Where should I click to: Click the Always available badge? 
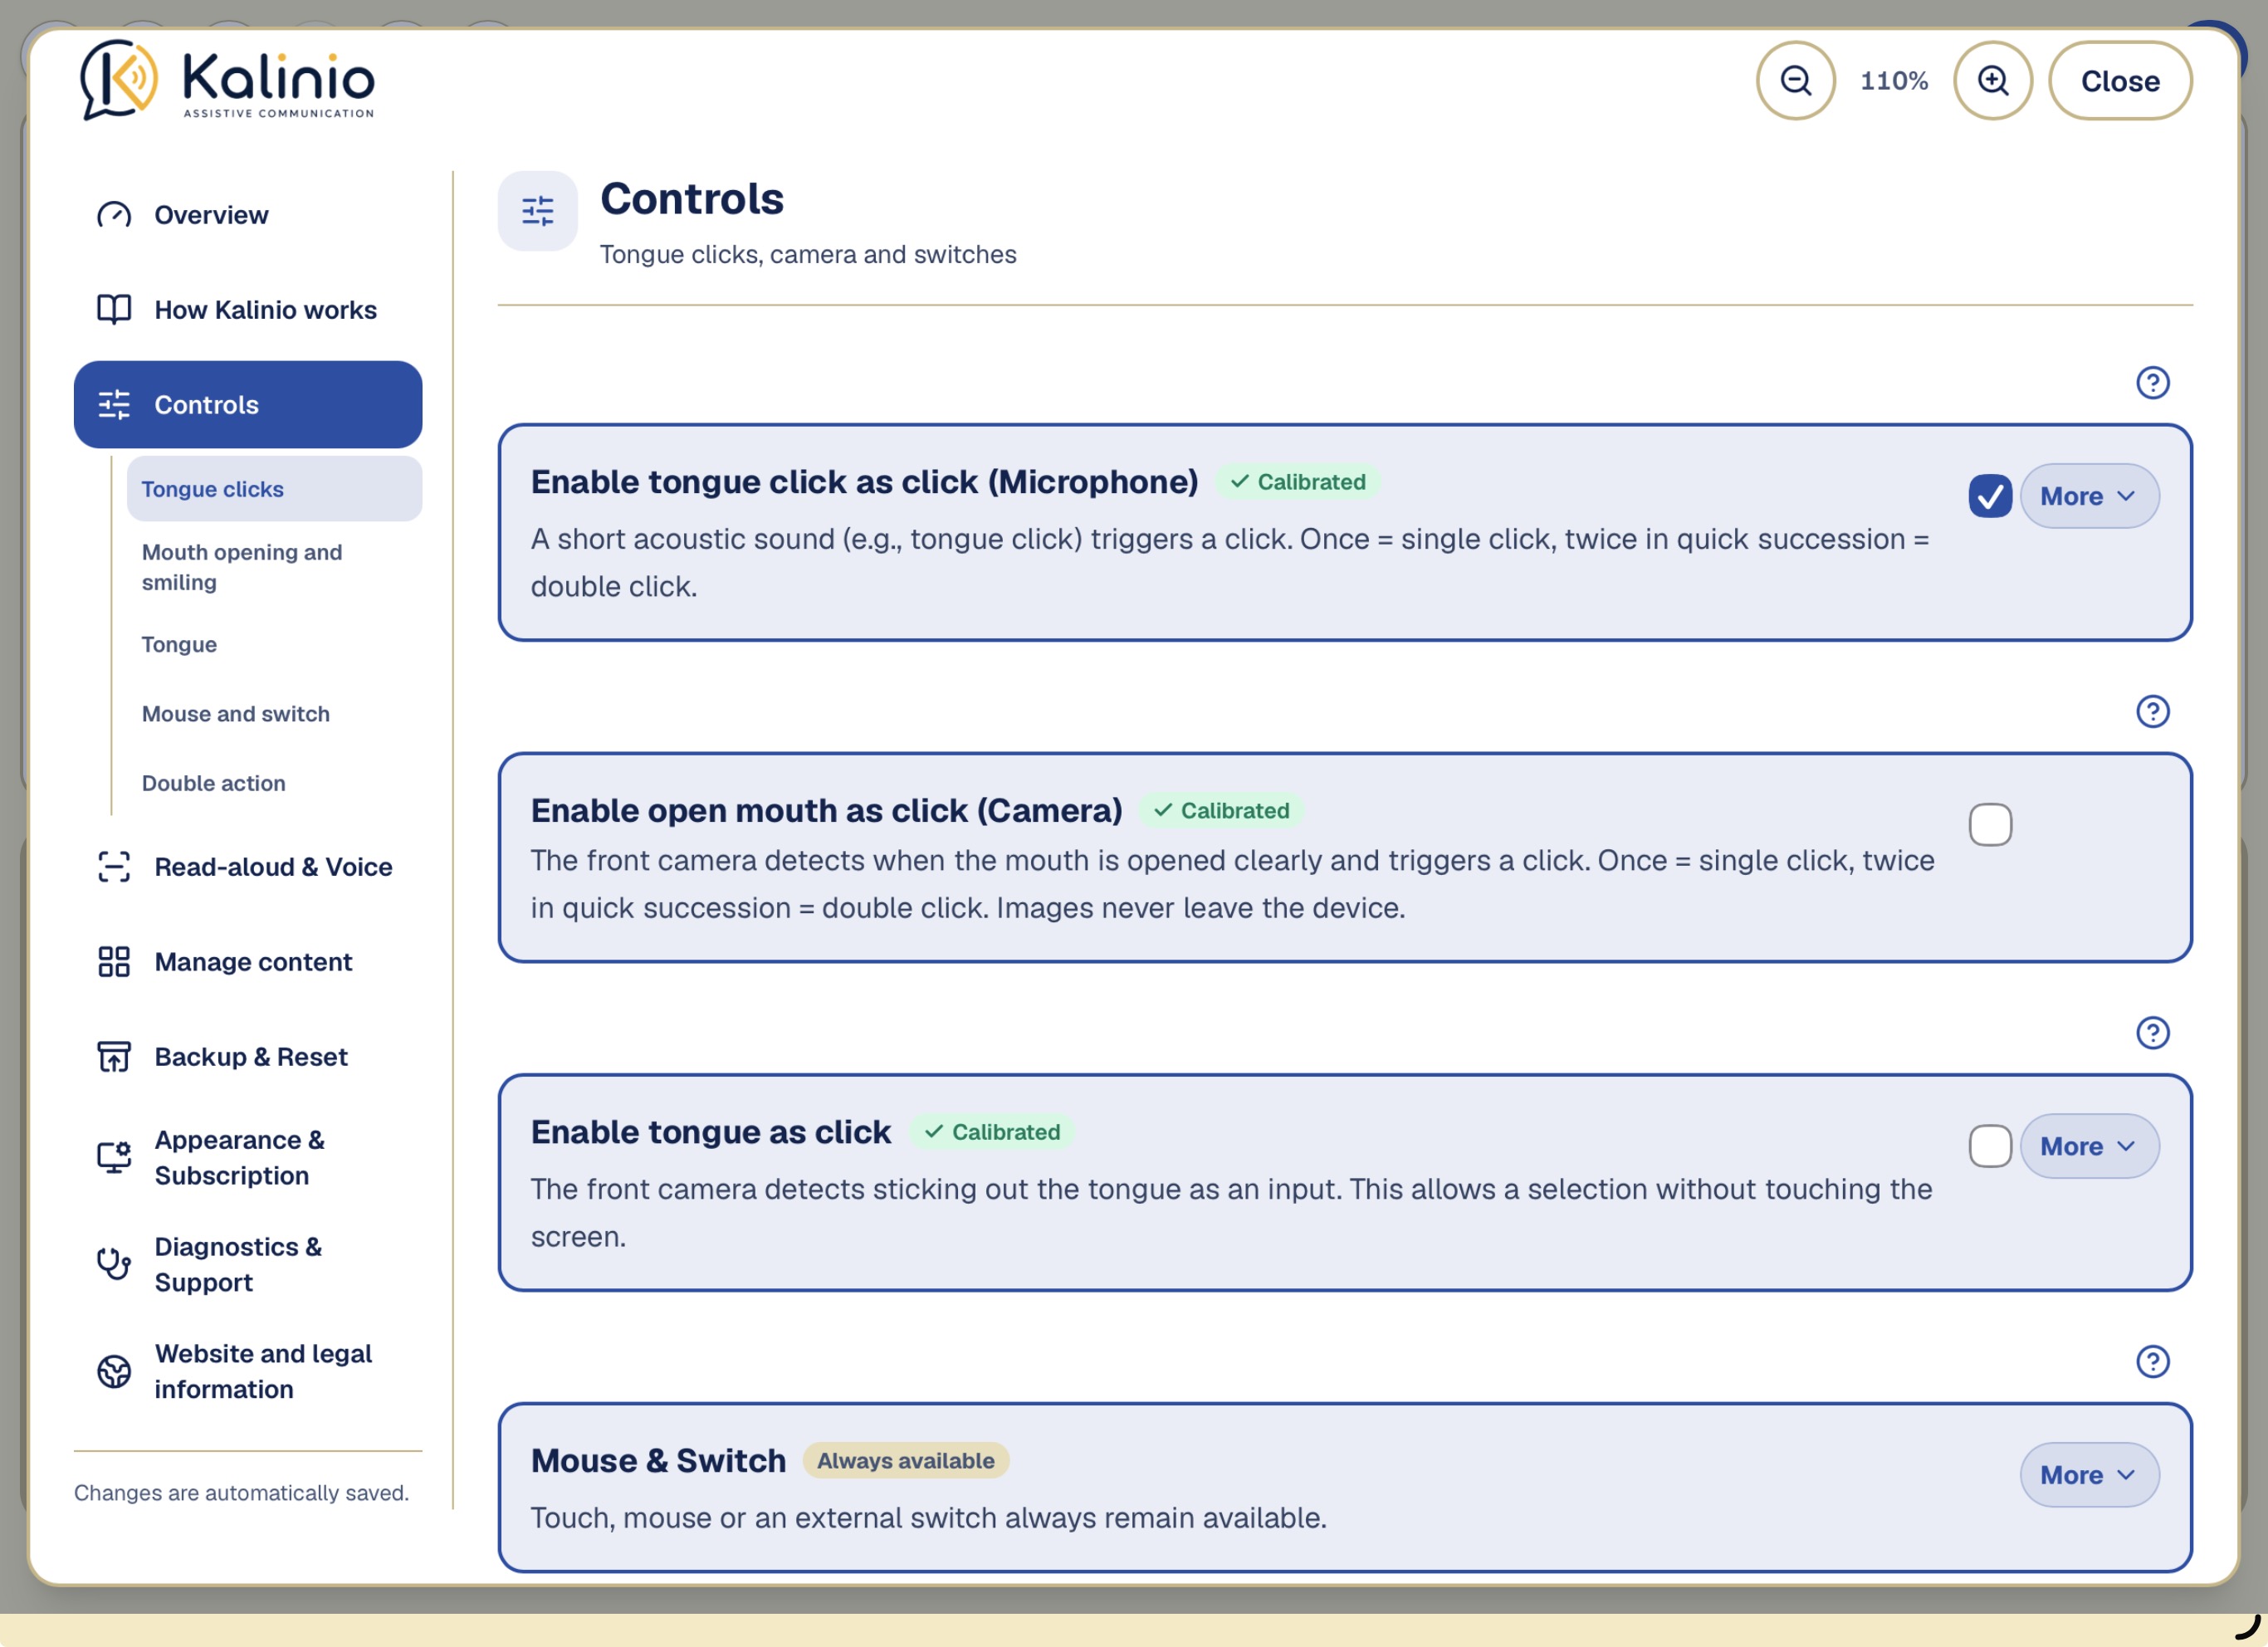click(x=906, y=1461)
